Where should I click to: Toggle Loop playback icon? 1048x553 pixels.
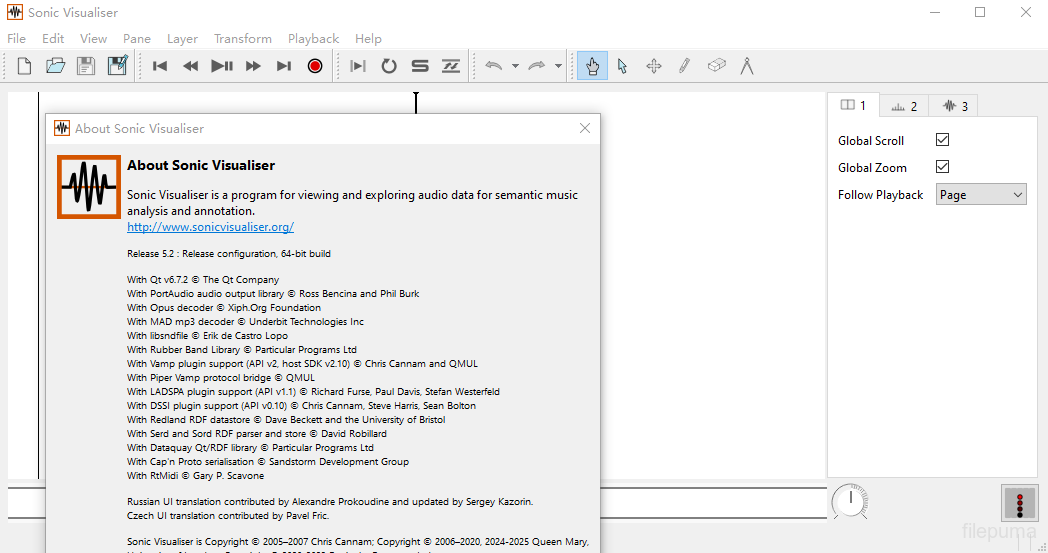(389, 66)
